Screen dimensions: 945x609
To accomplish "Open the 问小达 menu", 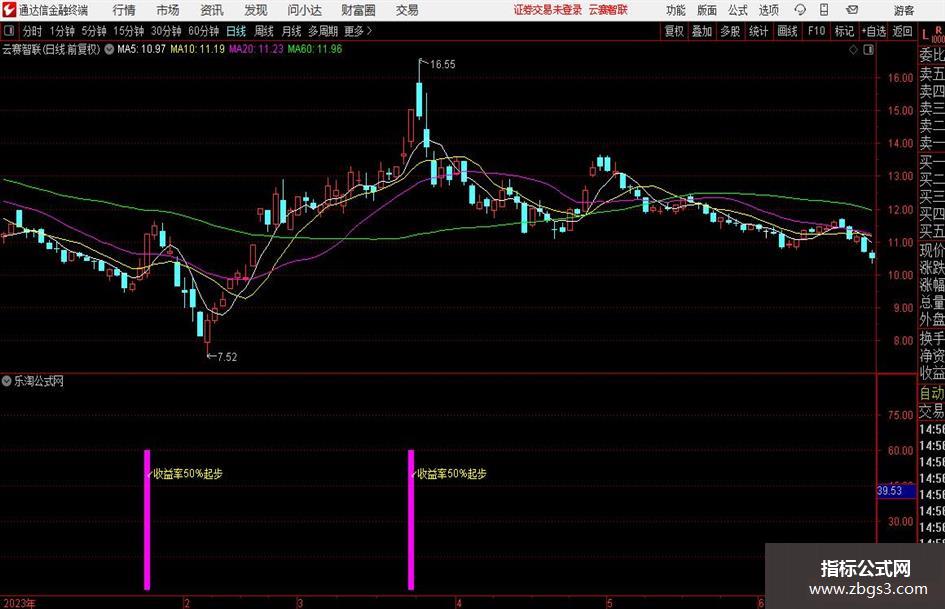I will coord(304,10).
